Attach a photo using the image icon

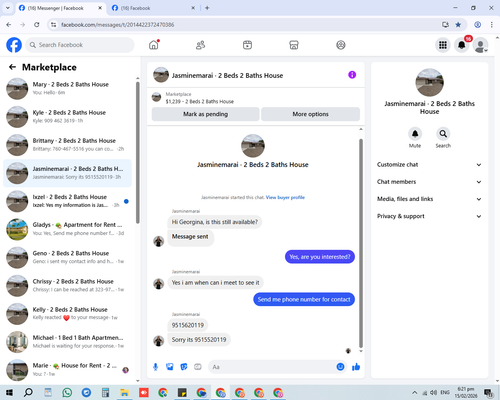170,367
